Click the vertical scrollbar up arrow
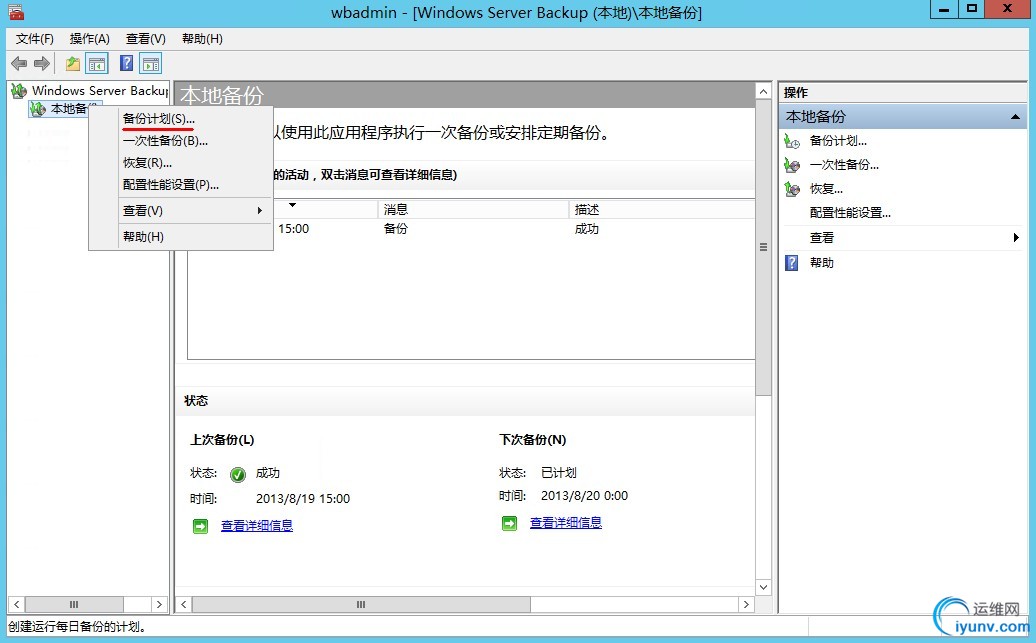Screen dimensions: 1036x643 tap(763, 91)
